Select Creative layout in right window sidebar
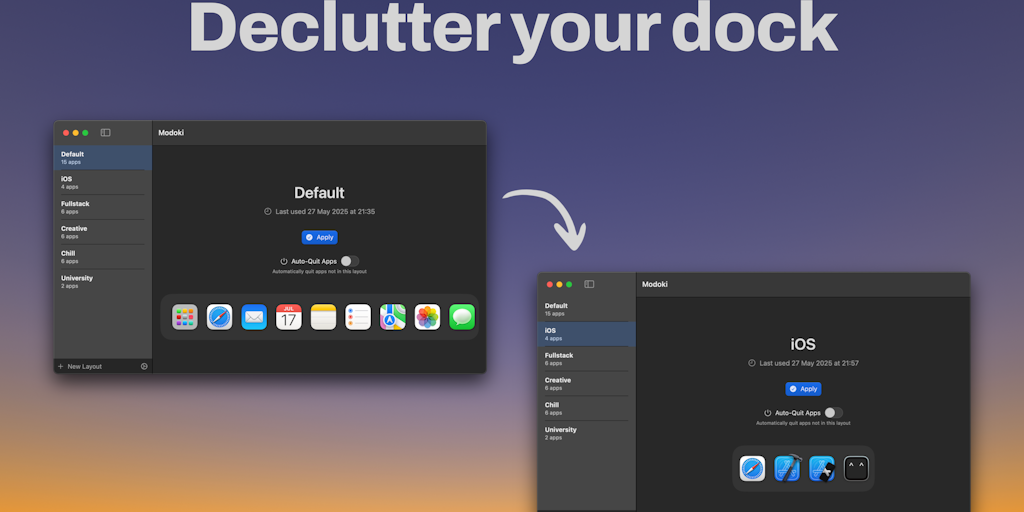This screenshot has width=1024, height=512. point(586,383)
